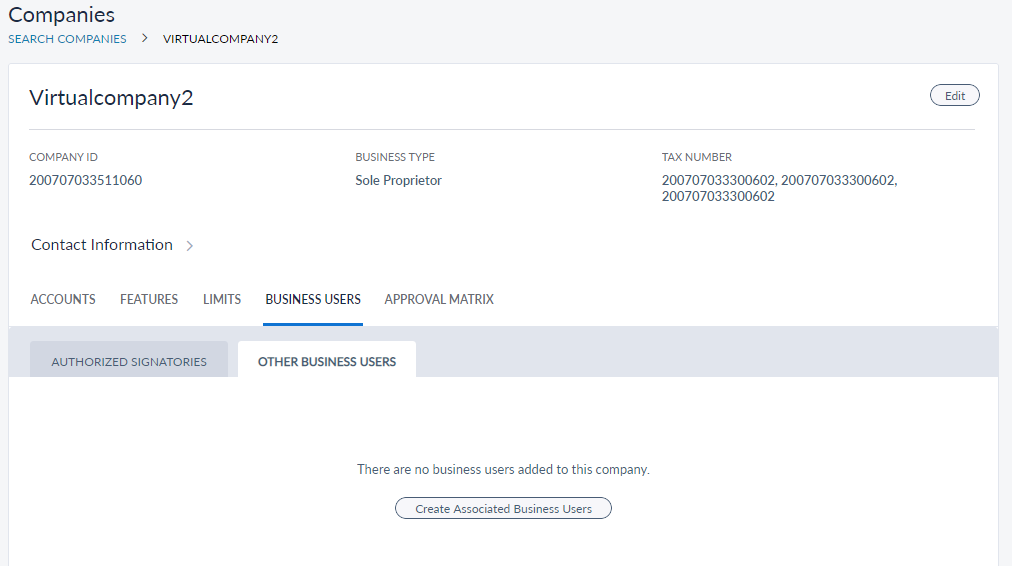Select the Limits tab
This screenshot has width=1012, height=566.
coord(222,299)
